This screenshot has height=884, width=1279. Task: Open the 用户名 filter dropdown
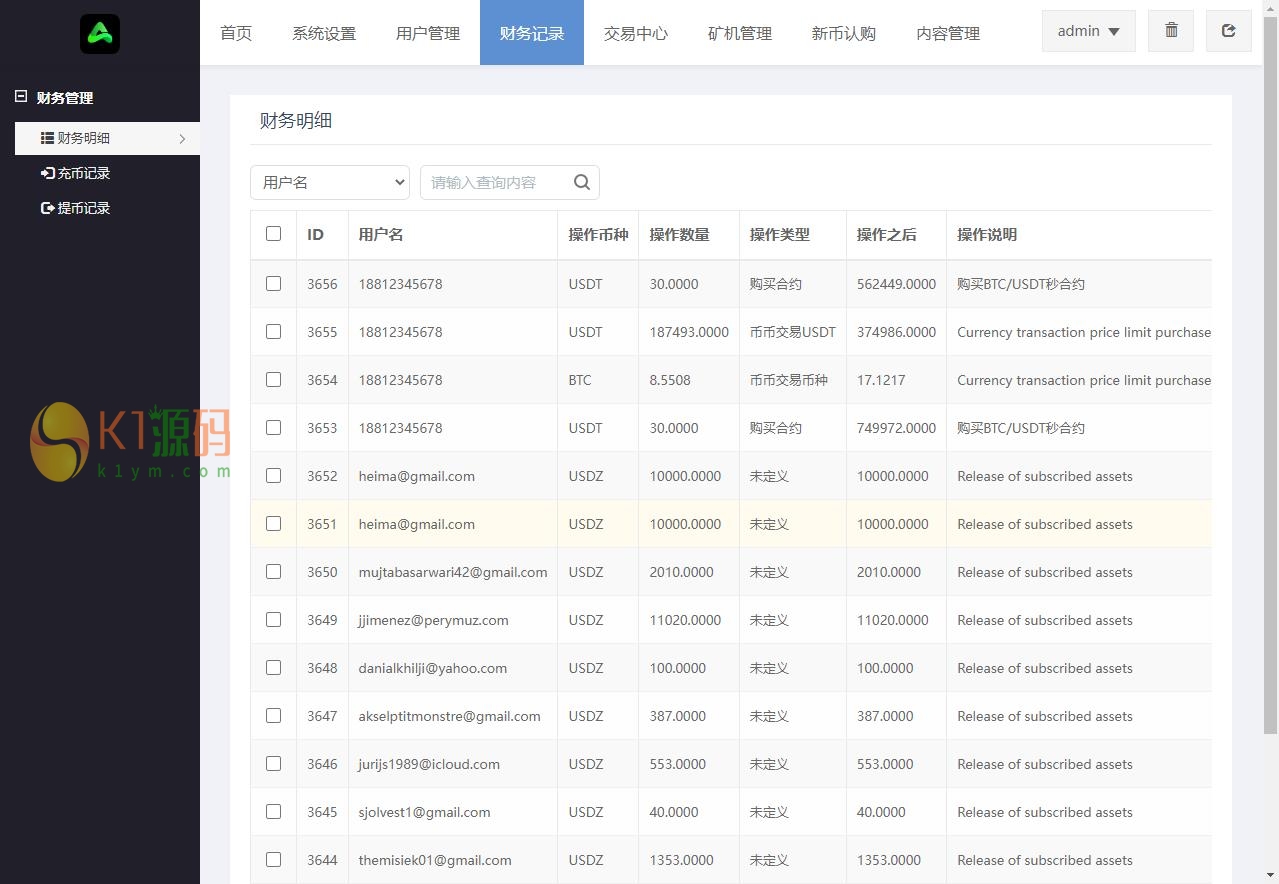pos(330,182)
